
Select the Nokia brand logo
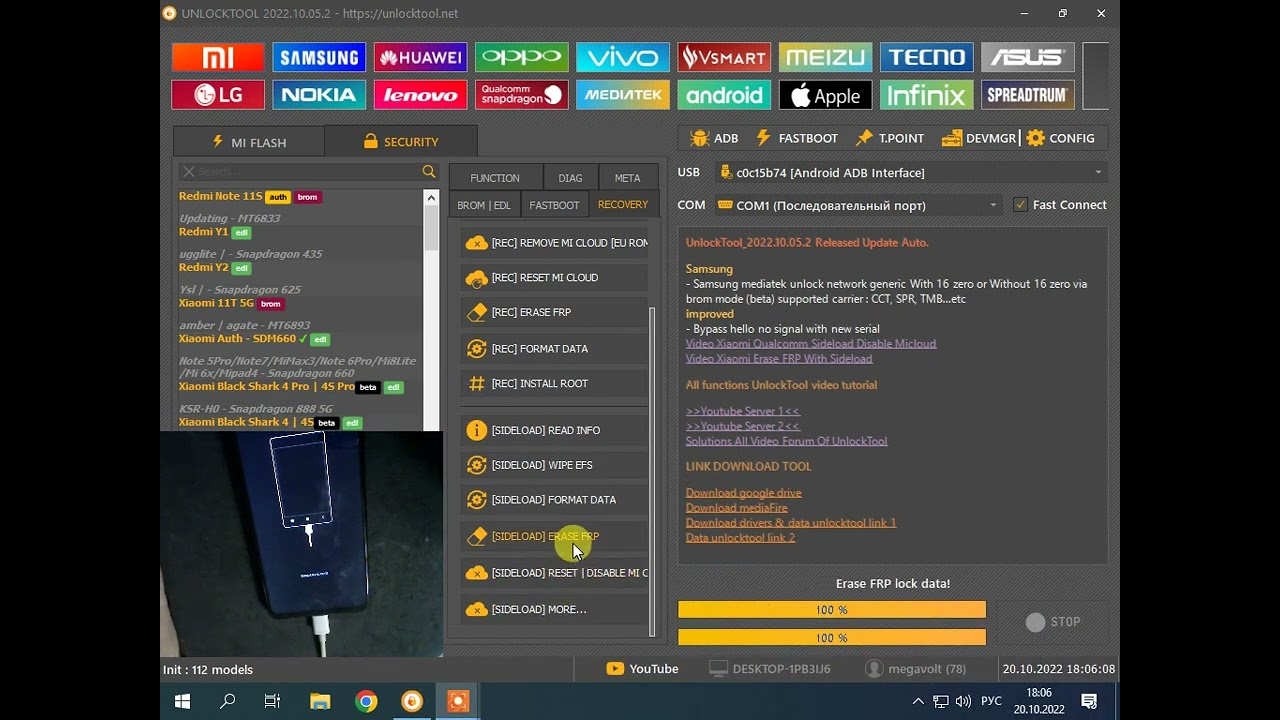tap(319, 95)
